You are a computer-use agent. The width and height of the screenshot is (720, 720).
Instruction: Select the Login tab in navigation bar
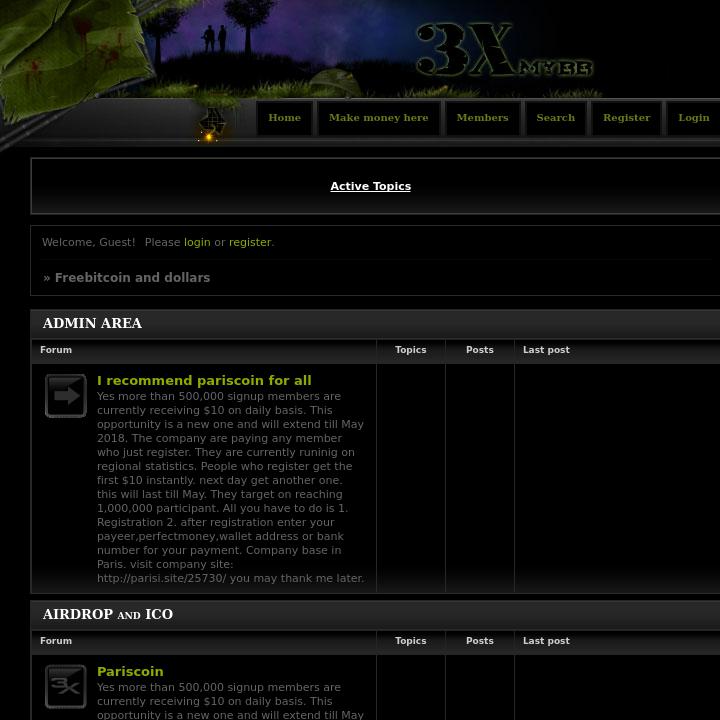point(693,118)
